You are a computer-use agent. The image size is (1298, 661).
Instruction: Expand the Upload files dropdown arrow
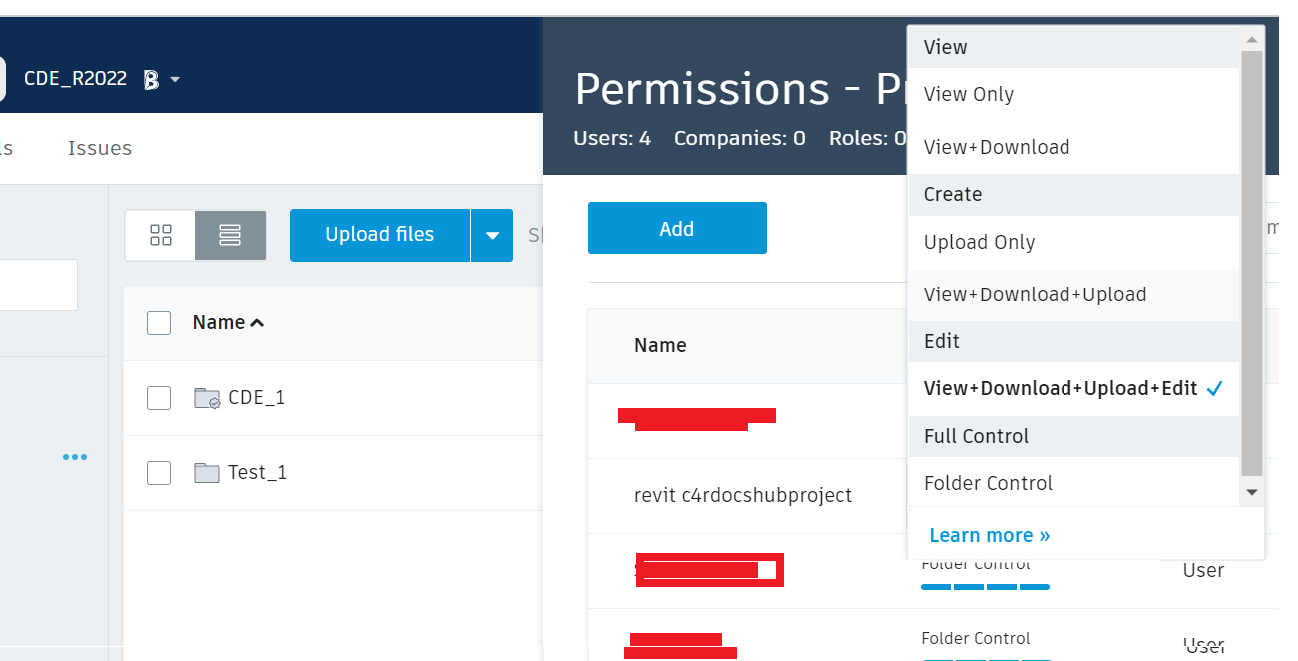(492, 235)
